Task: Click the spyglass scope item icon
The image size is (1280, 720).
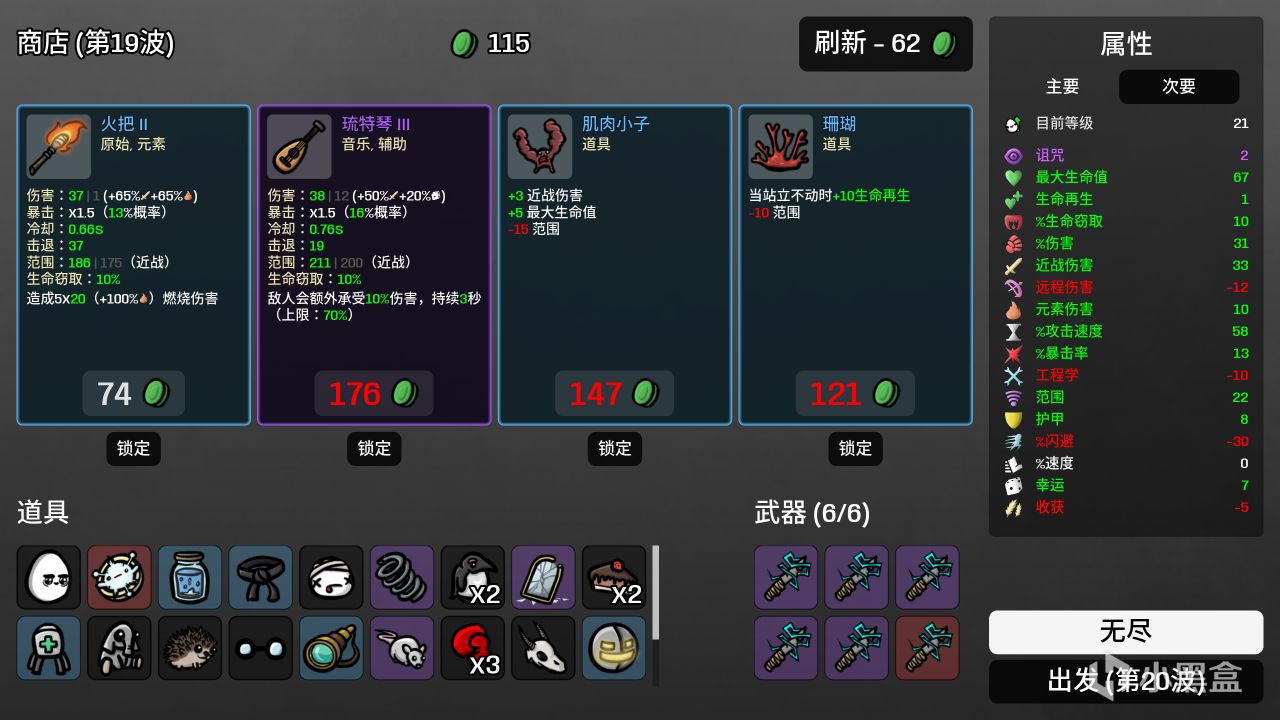Action: [331, 648]
